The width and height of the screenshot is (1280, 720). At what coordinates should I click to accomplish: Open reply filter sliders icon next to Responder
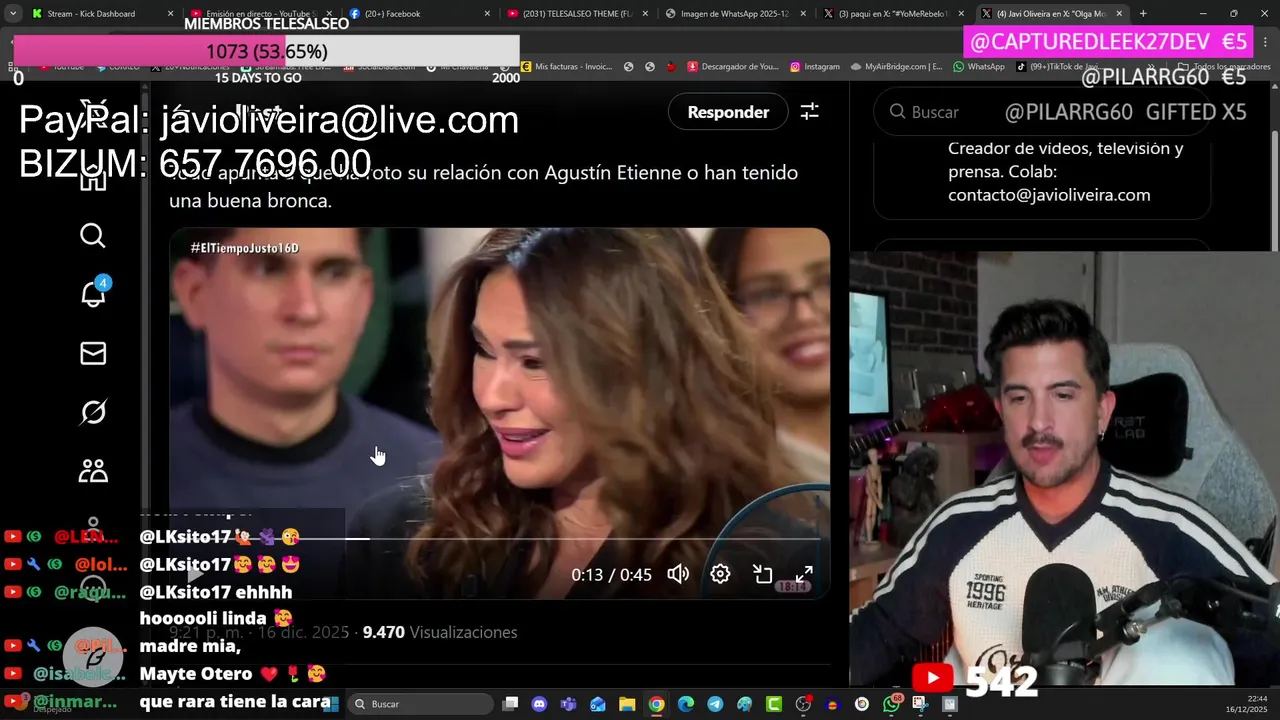[x=809, y=112]
